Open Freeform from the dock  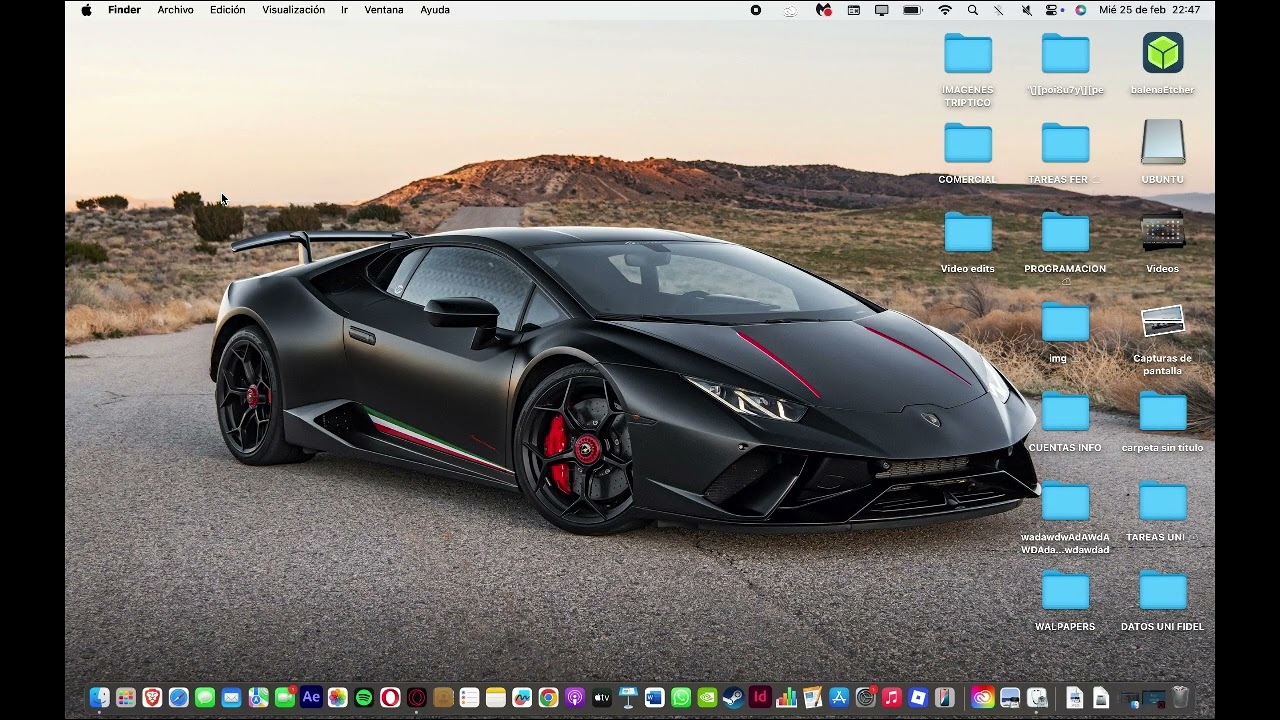click(x=522, y=697)
